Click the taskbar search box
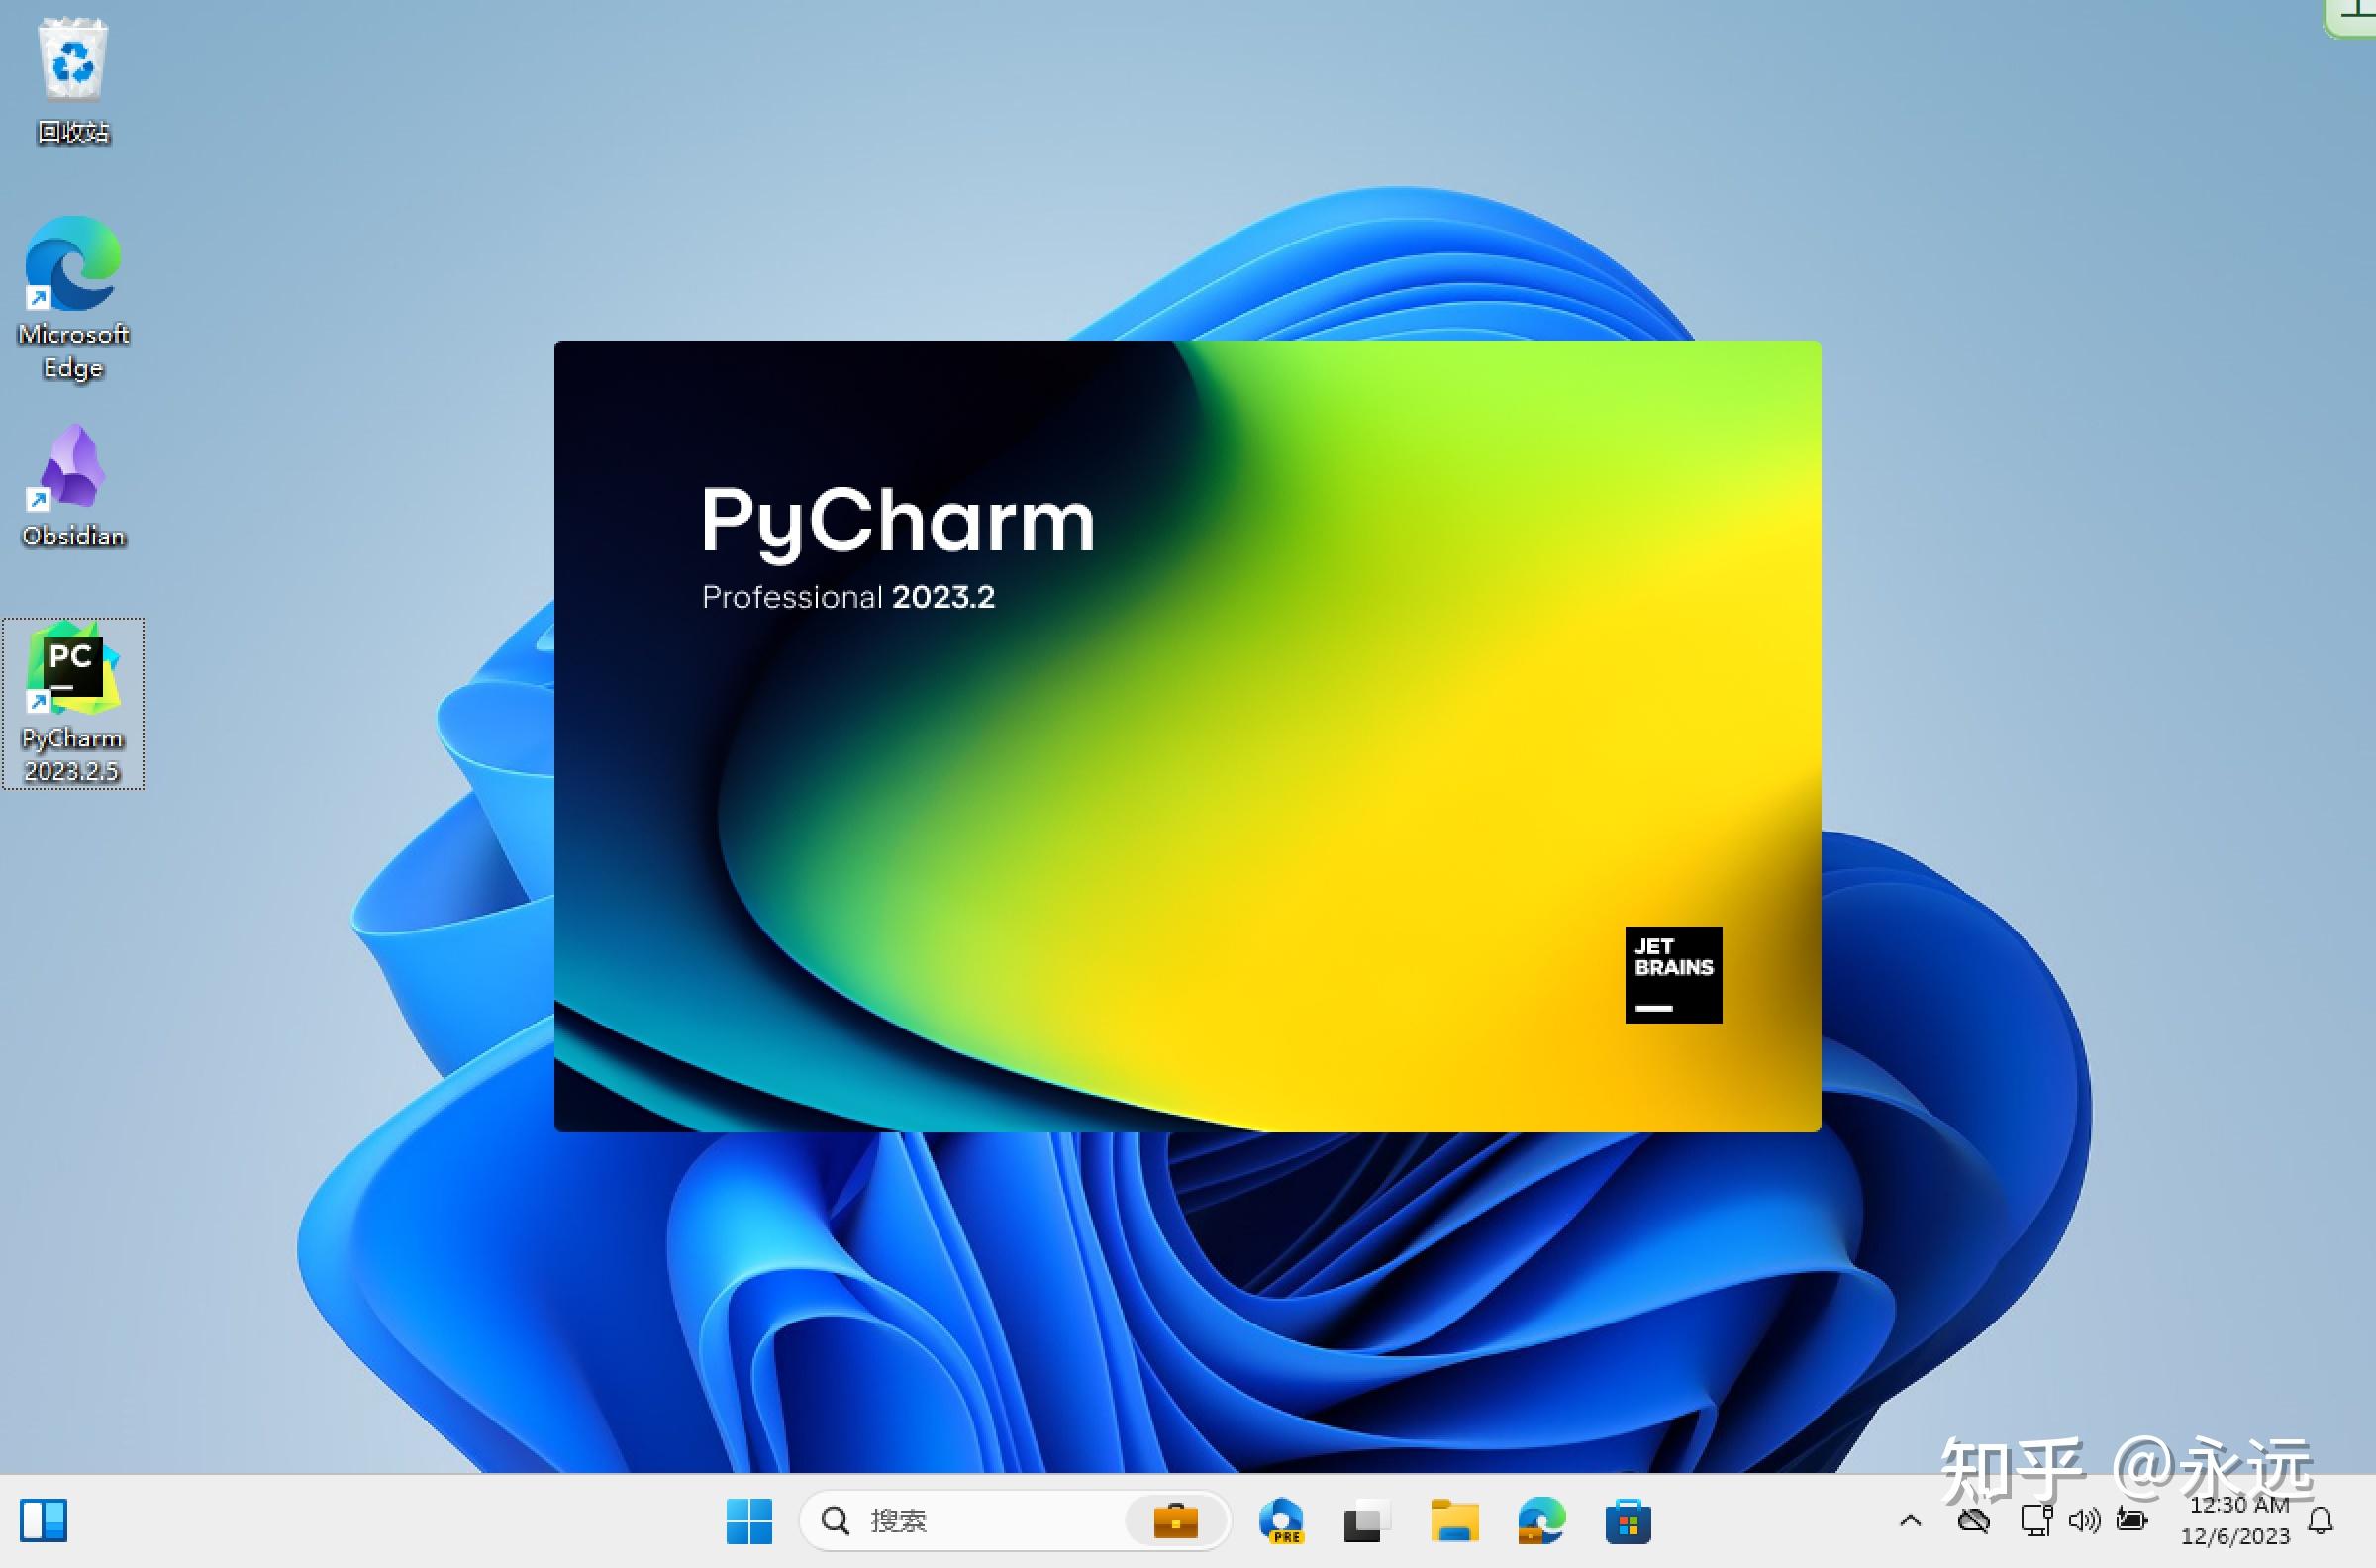This screenshot has width=2376, height=1568. (1014, 1521)
